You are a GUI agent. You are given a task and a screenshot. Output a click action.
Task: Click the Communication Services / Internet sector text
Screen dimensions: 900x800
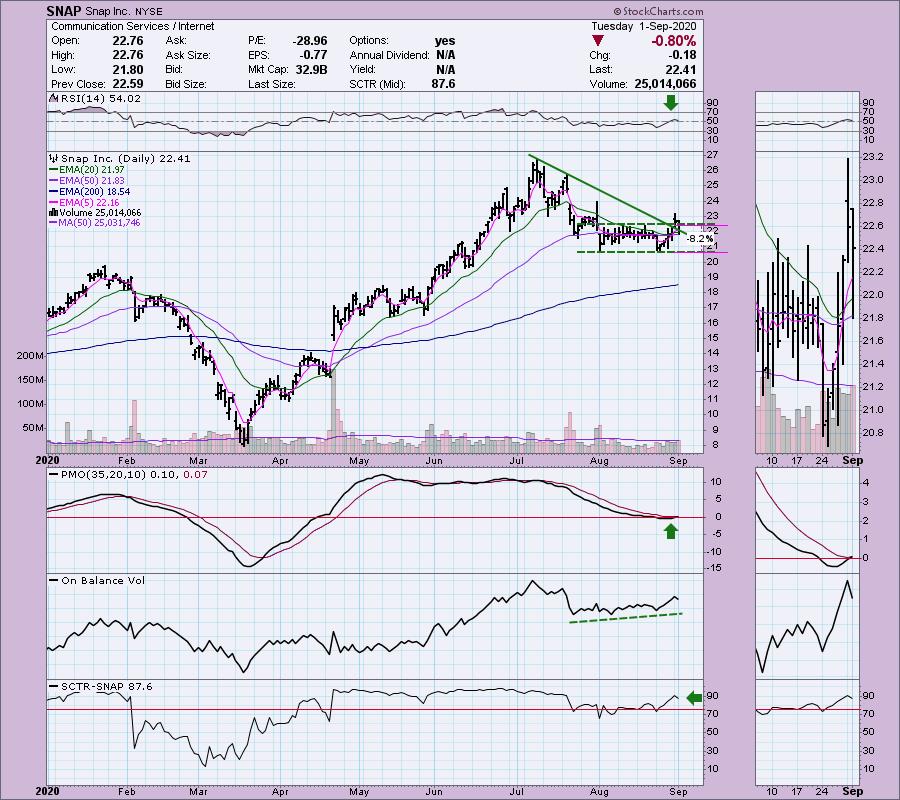tap(133, 26)
